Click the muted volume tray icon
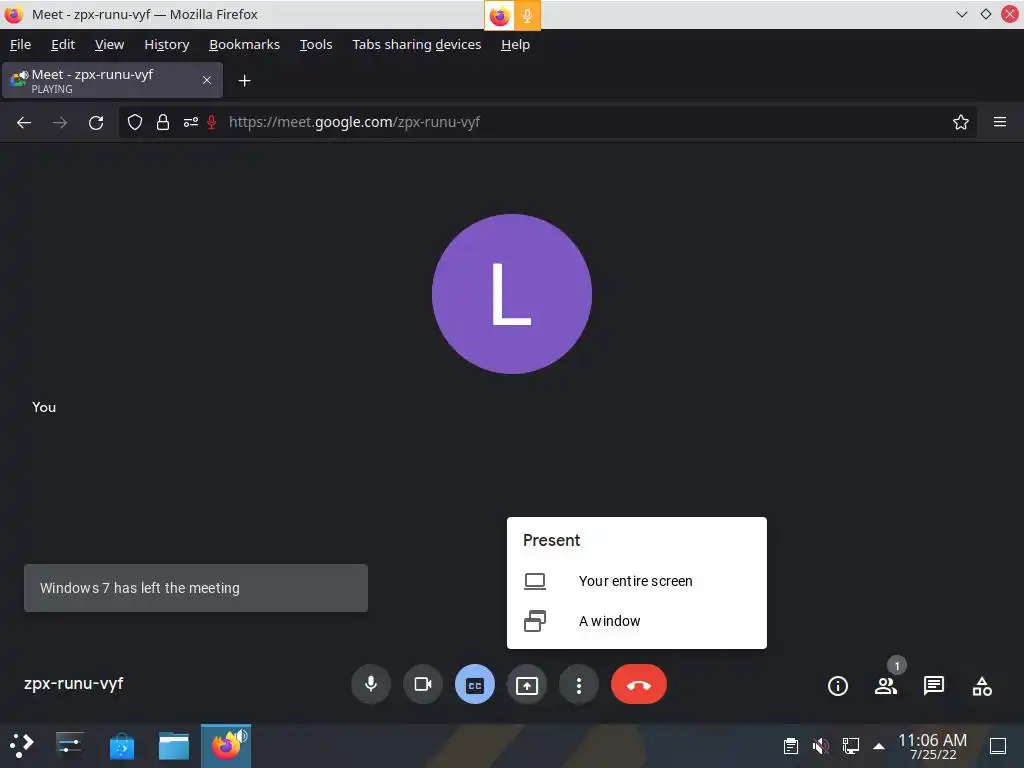The height and width of the screenshot is (768, 1024). [x=821, y=746]
